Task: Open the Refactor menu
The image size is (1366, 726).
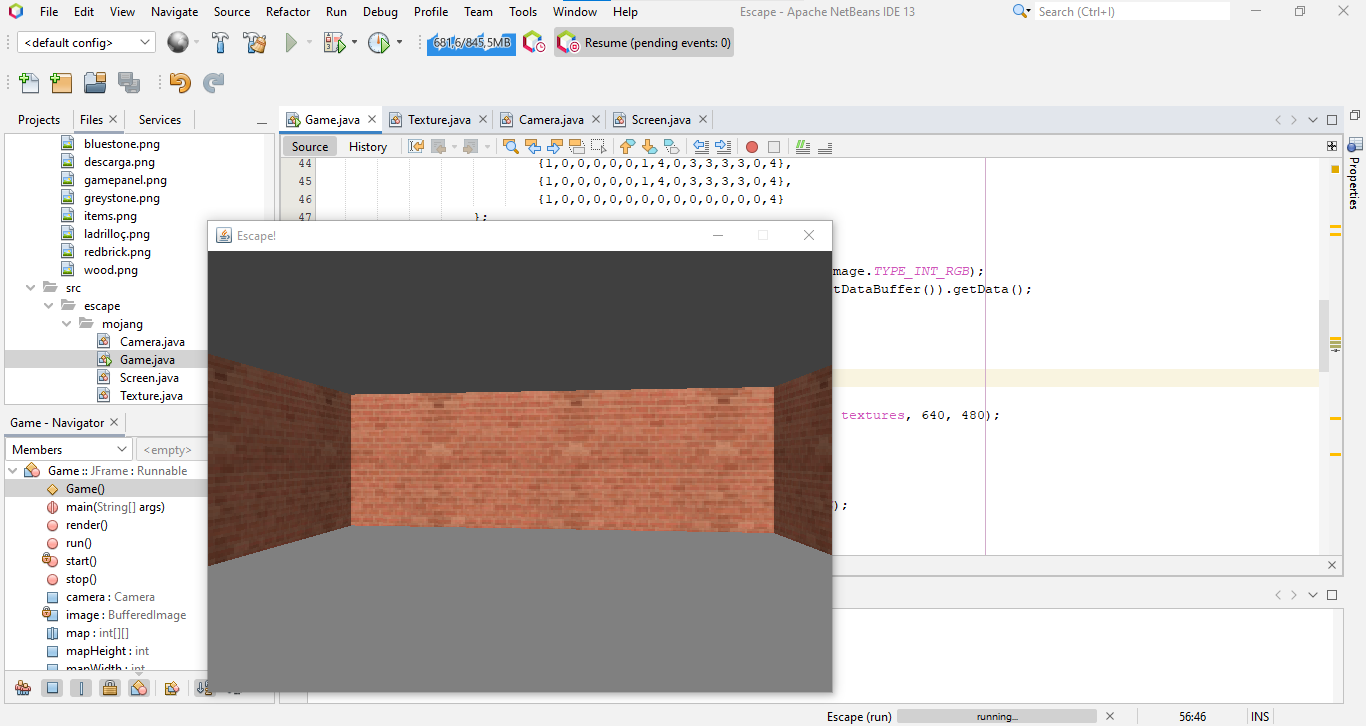Action: (x=288, y=12)
